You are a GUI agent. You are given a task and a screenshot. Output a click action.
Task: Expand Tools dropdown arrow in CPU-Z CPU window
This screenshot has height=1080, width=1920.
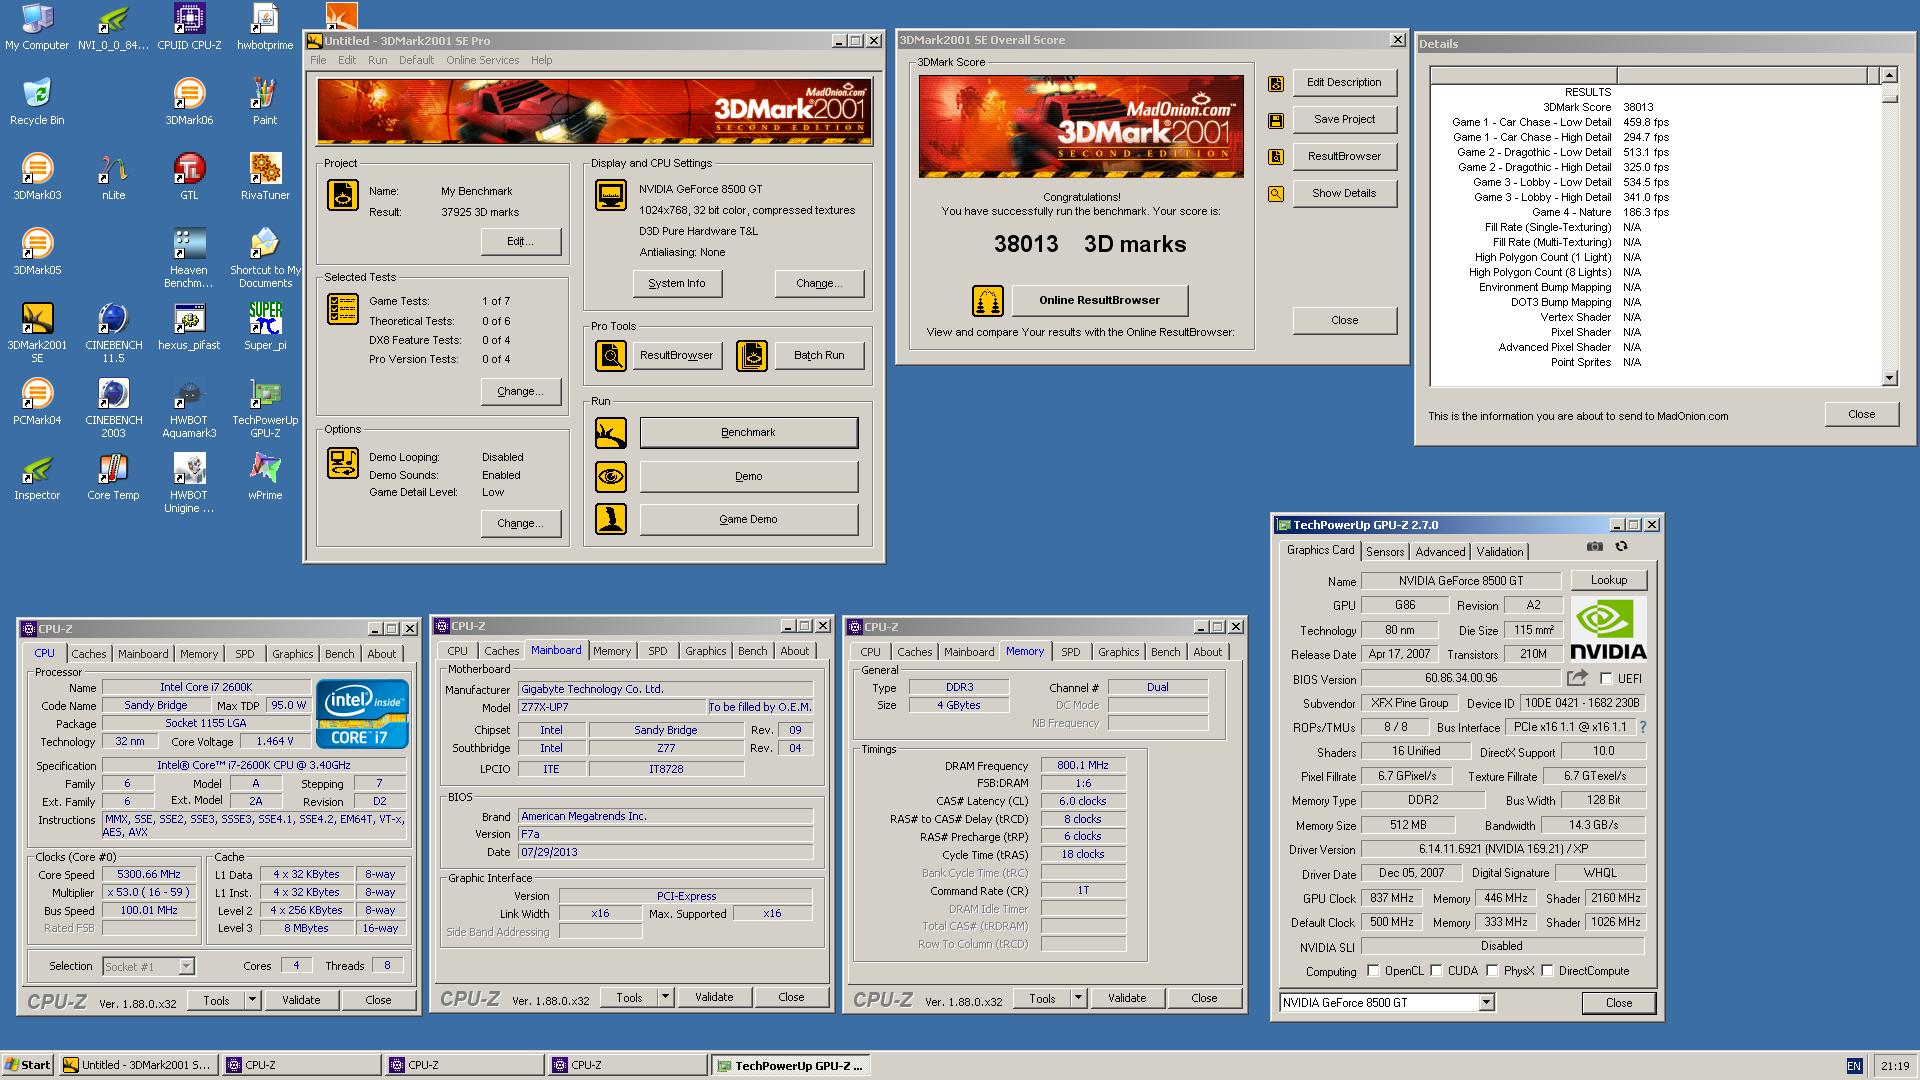[x=252, y=1000]
